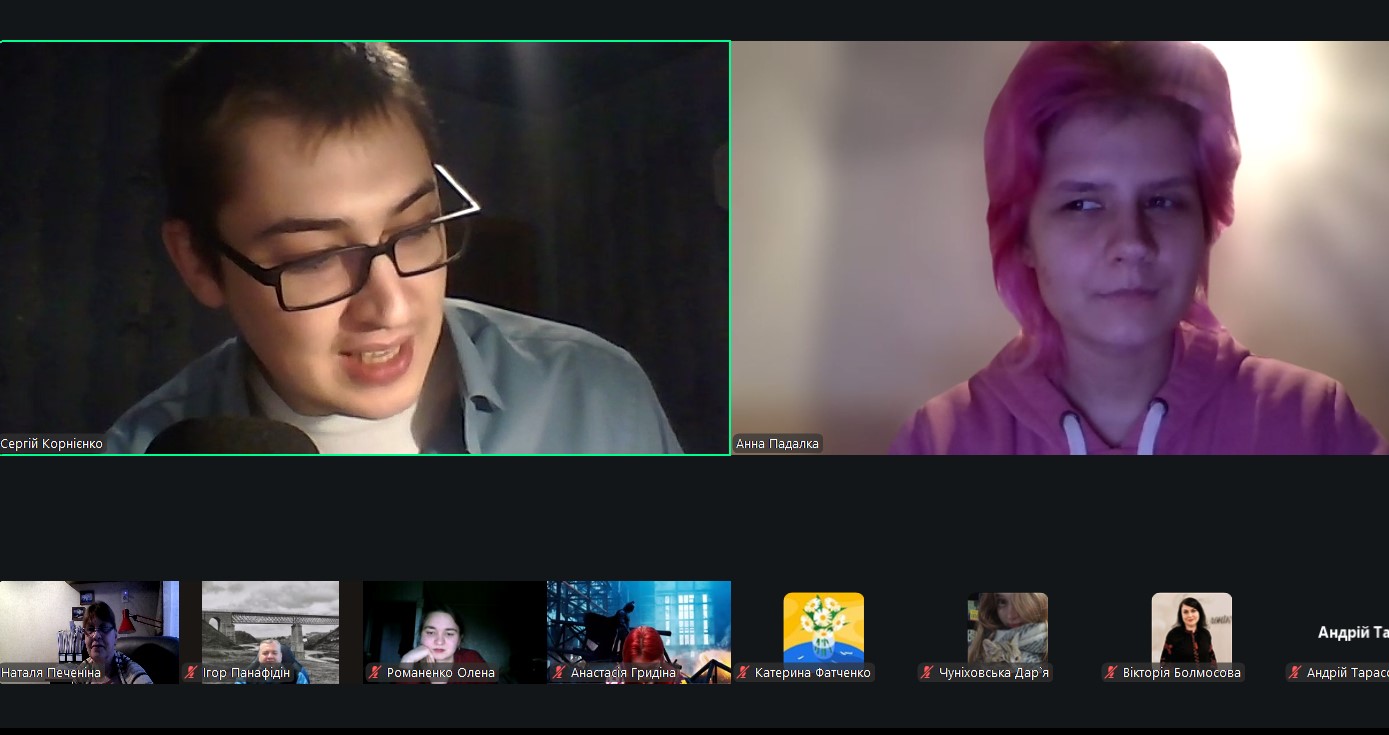Click muted mic icon beside Катерина Фатченко
The height and width of the screenshot is (735, 1389).
pos(743,673)
